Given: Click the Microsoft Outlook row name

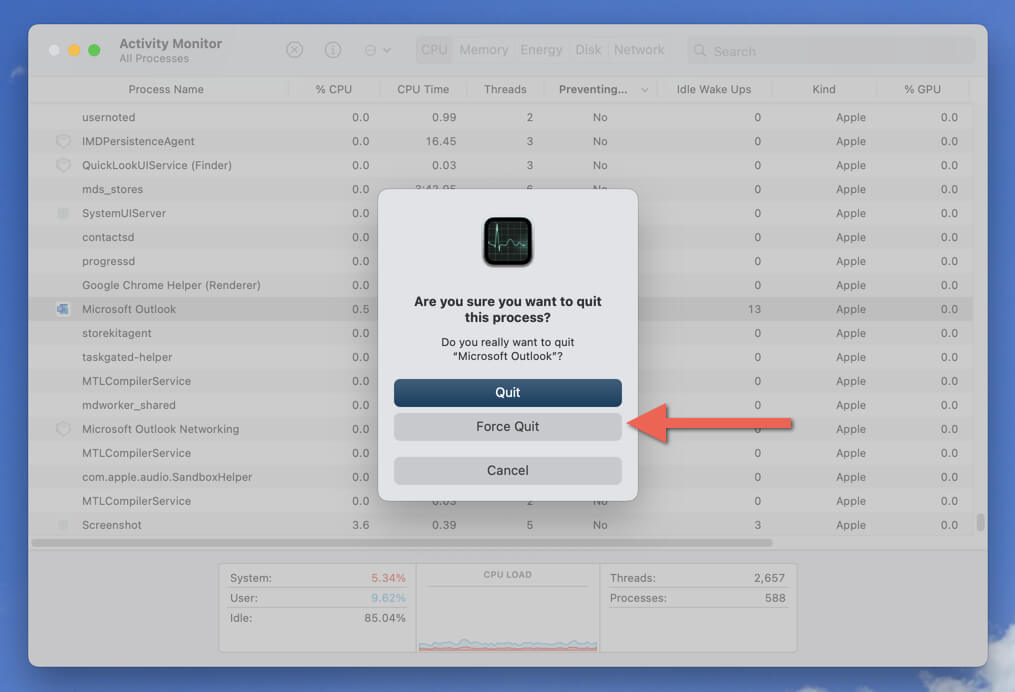Looking at the screenshot, I should [129, 309].
